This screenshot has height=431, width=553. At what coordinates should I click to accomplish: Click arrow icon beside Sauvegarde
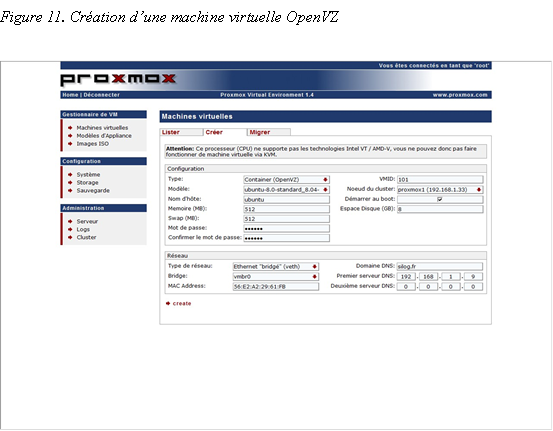pos(70,190)
